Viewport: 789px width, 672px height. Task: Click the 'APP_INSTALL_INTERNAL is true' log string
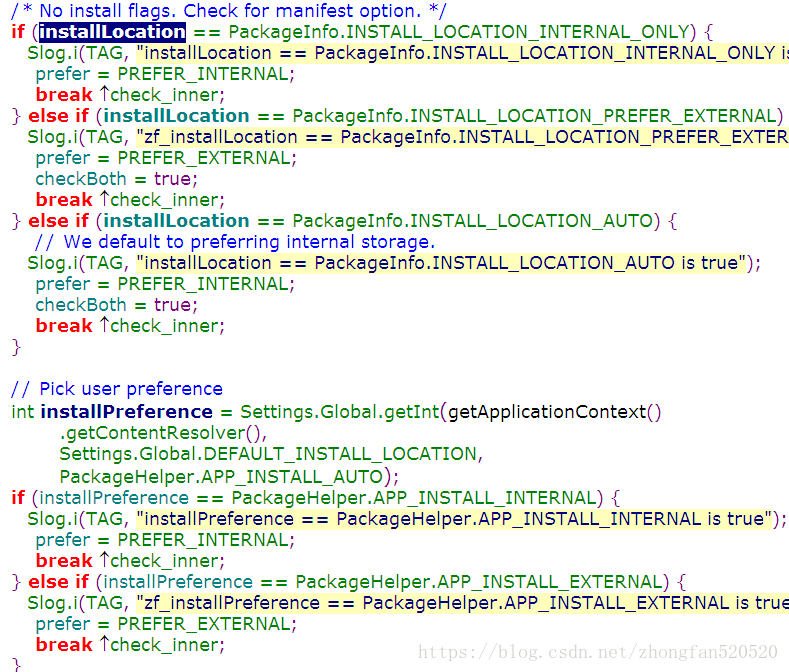tap(454, 519)
